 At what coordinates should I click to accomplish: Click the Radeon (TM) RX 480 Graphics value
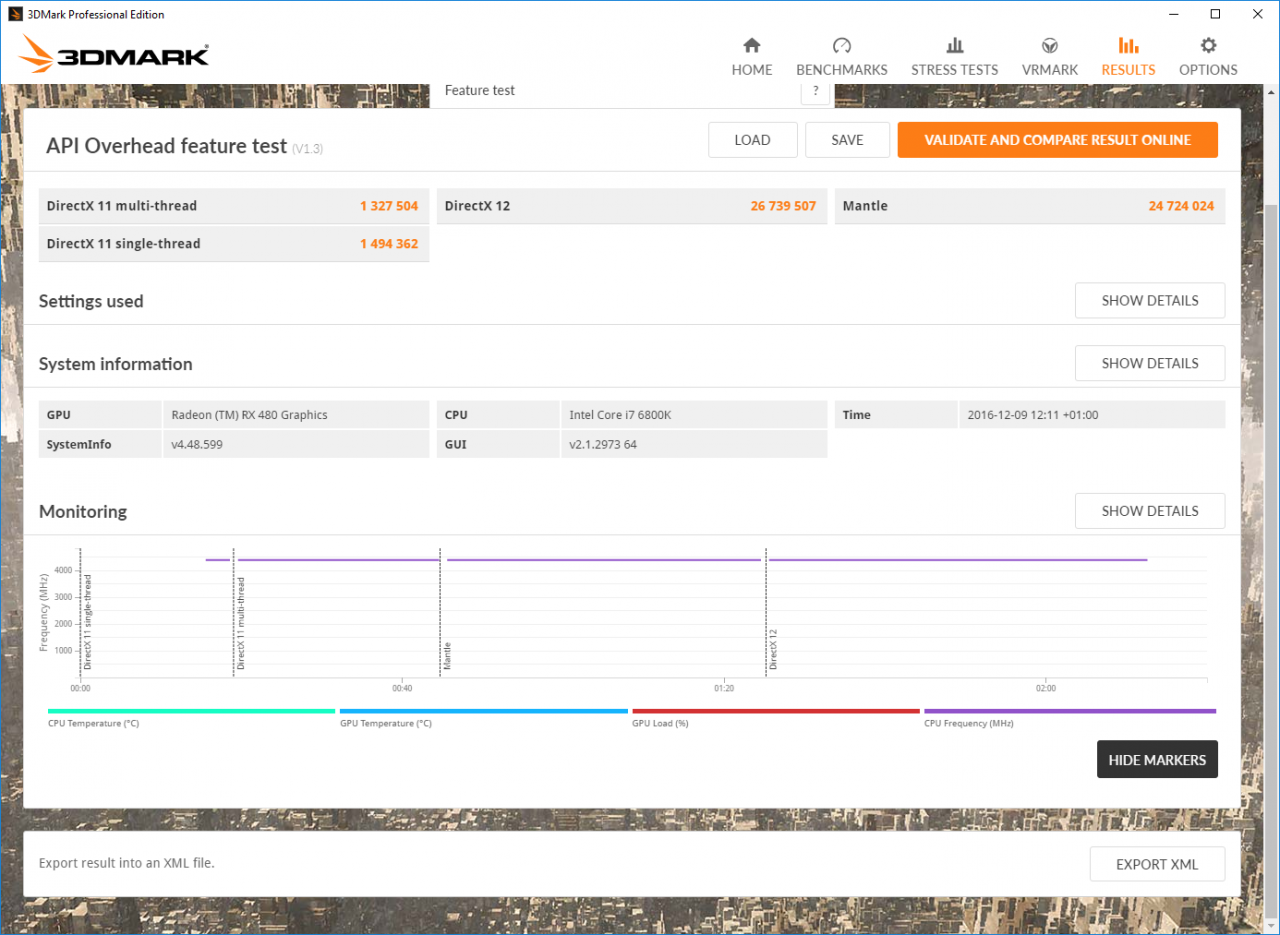pos(250,415)
